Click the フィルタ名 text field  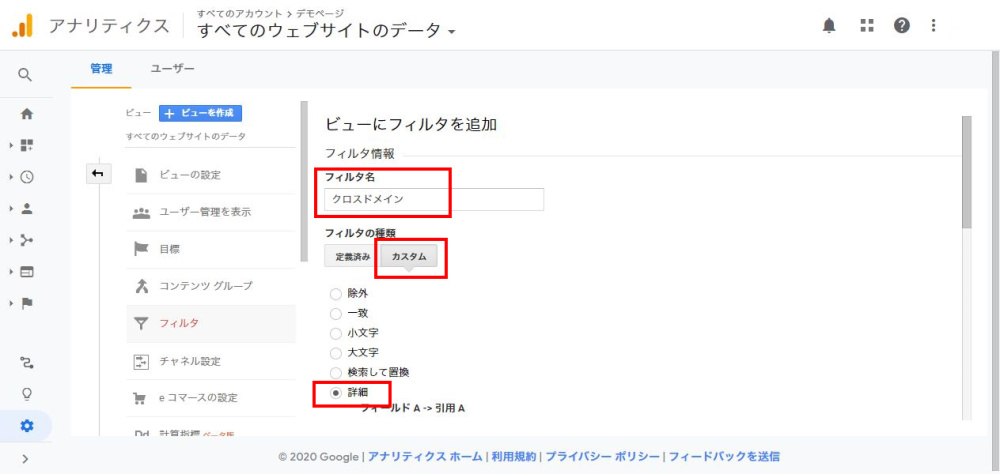pos(434,199)
